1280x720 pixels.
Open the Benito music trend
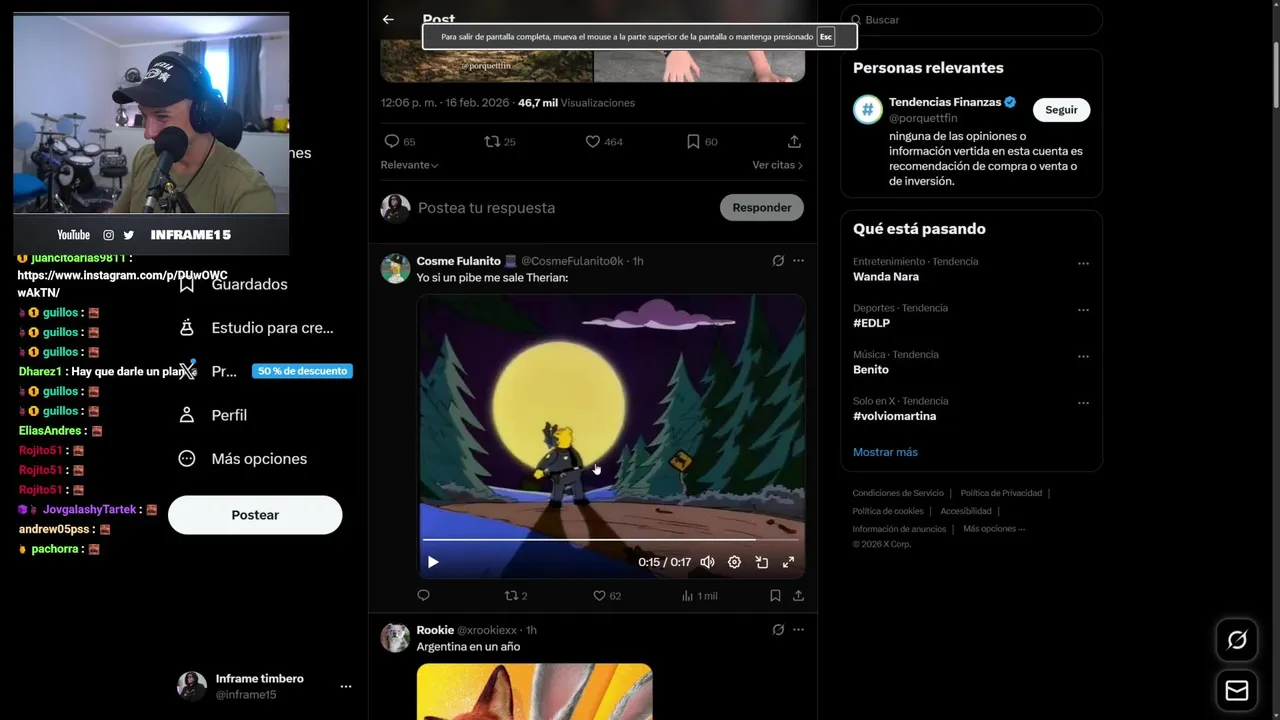870,370
